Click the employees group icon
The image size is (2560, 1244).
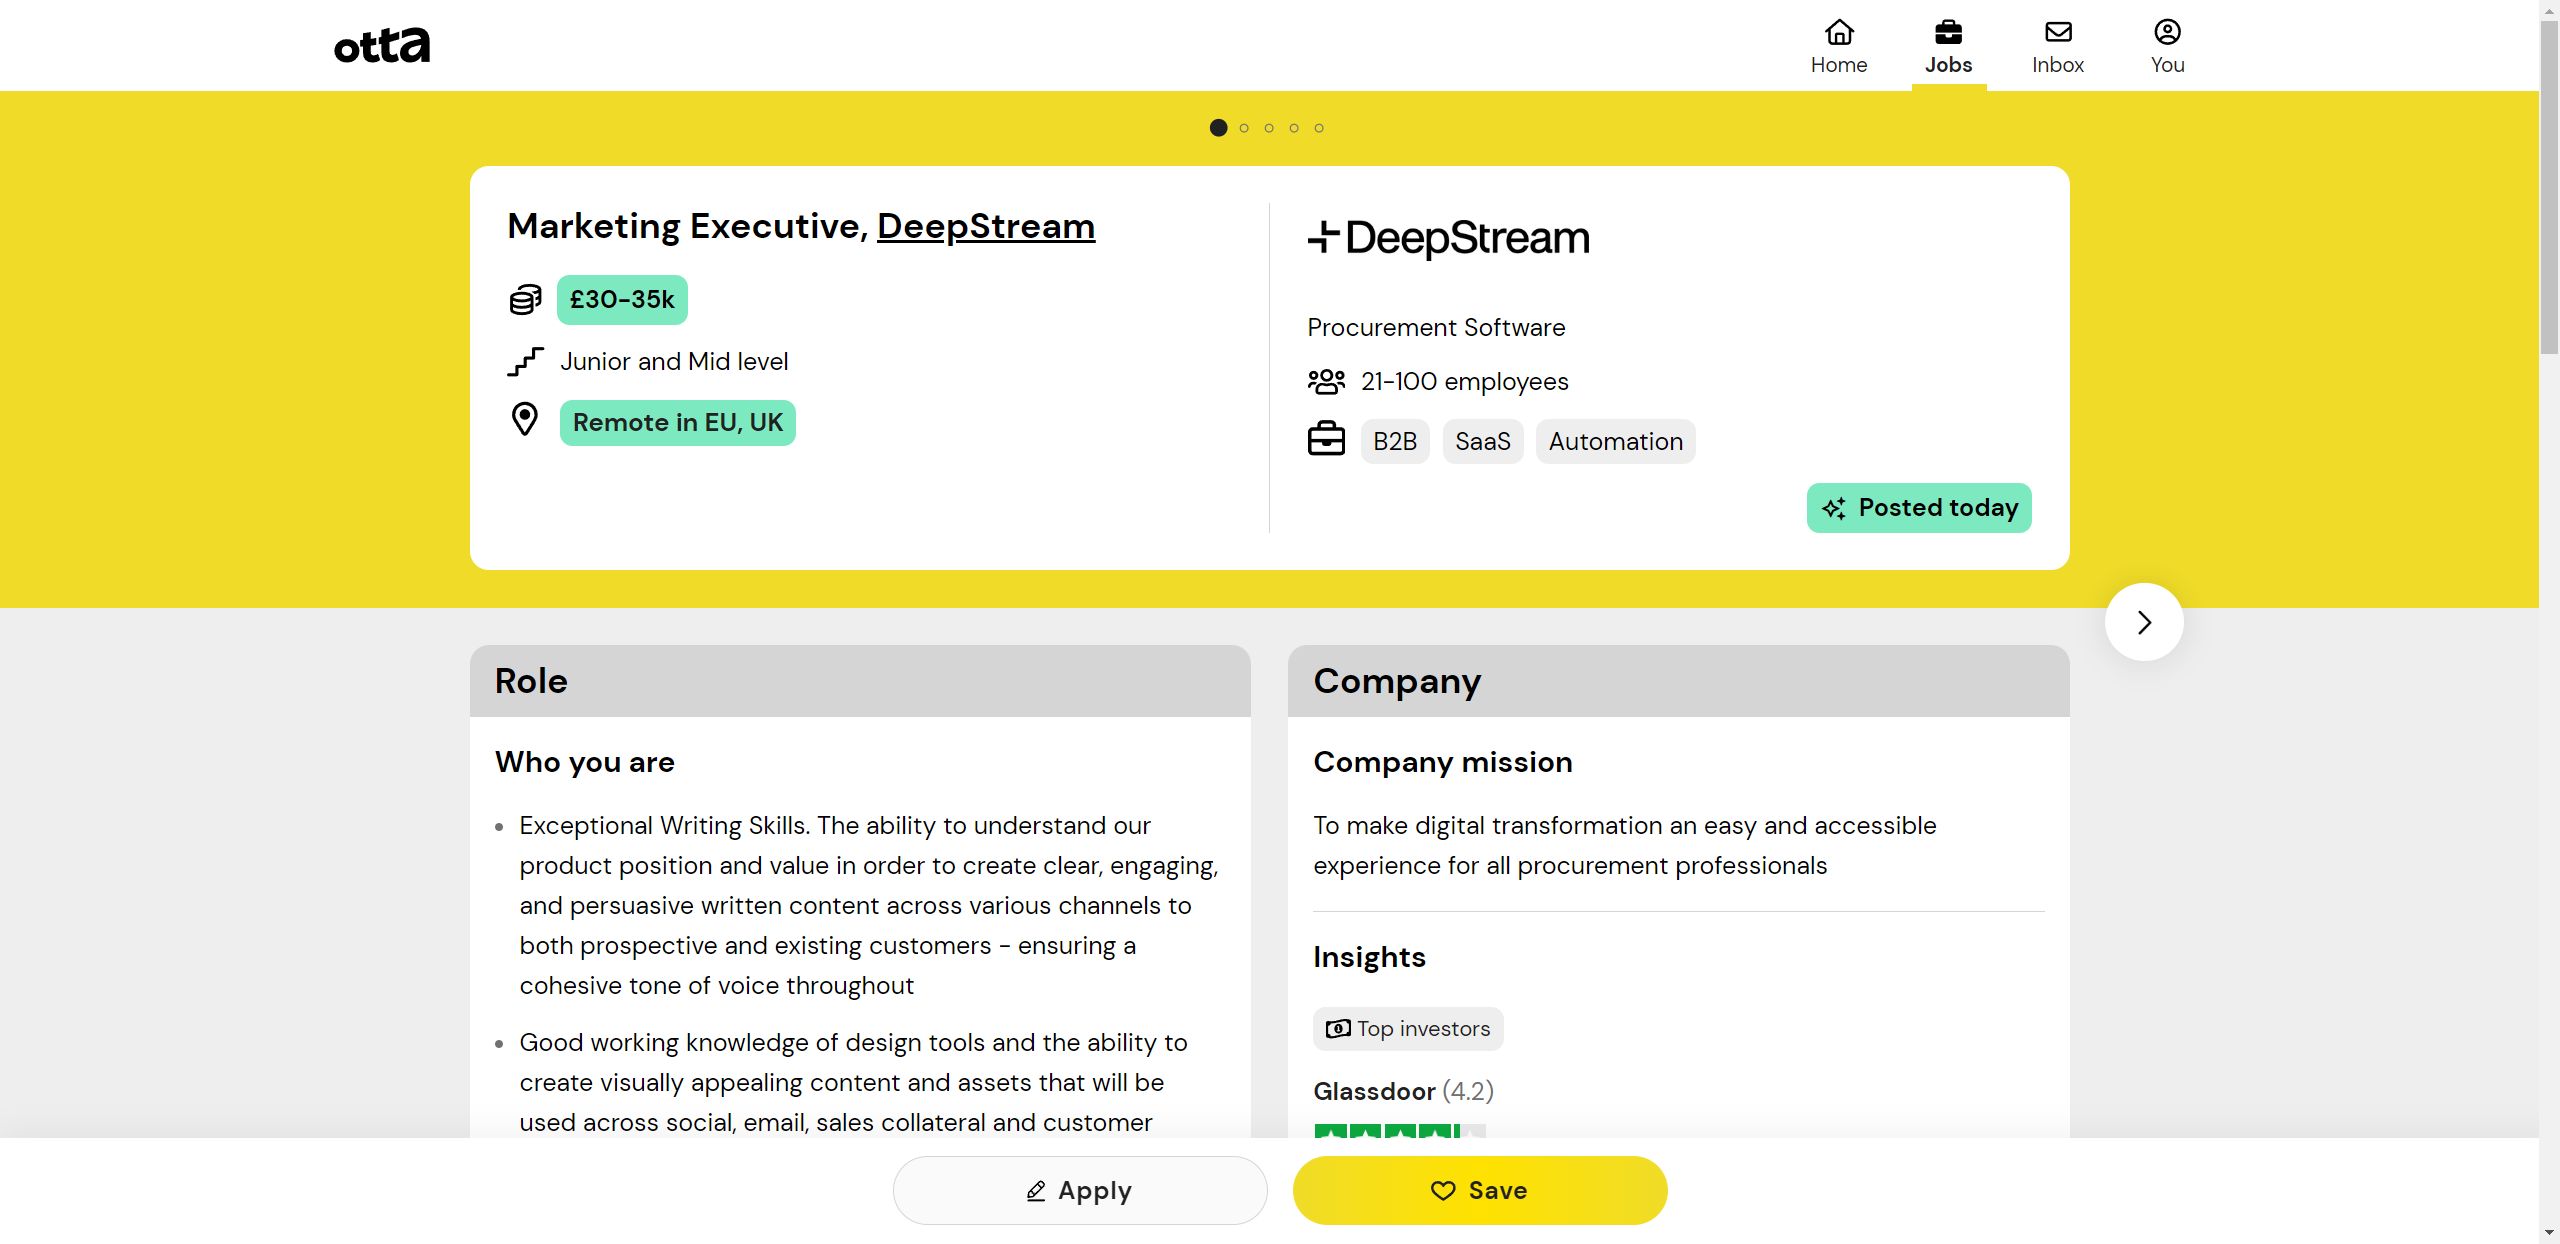(x=1326, y=381)
